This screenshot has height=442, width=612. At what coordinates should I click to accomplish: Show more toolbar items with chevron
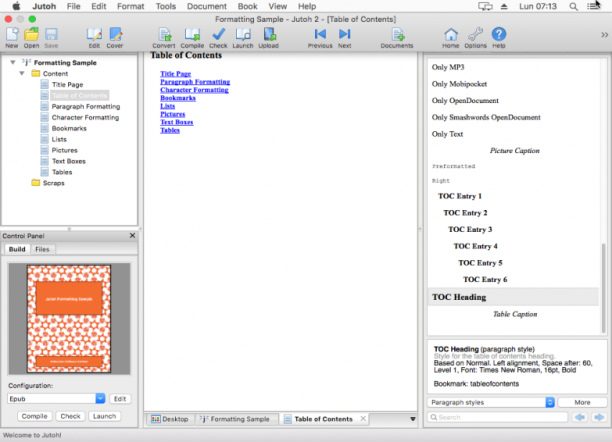pos(604,35)
